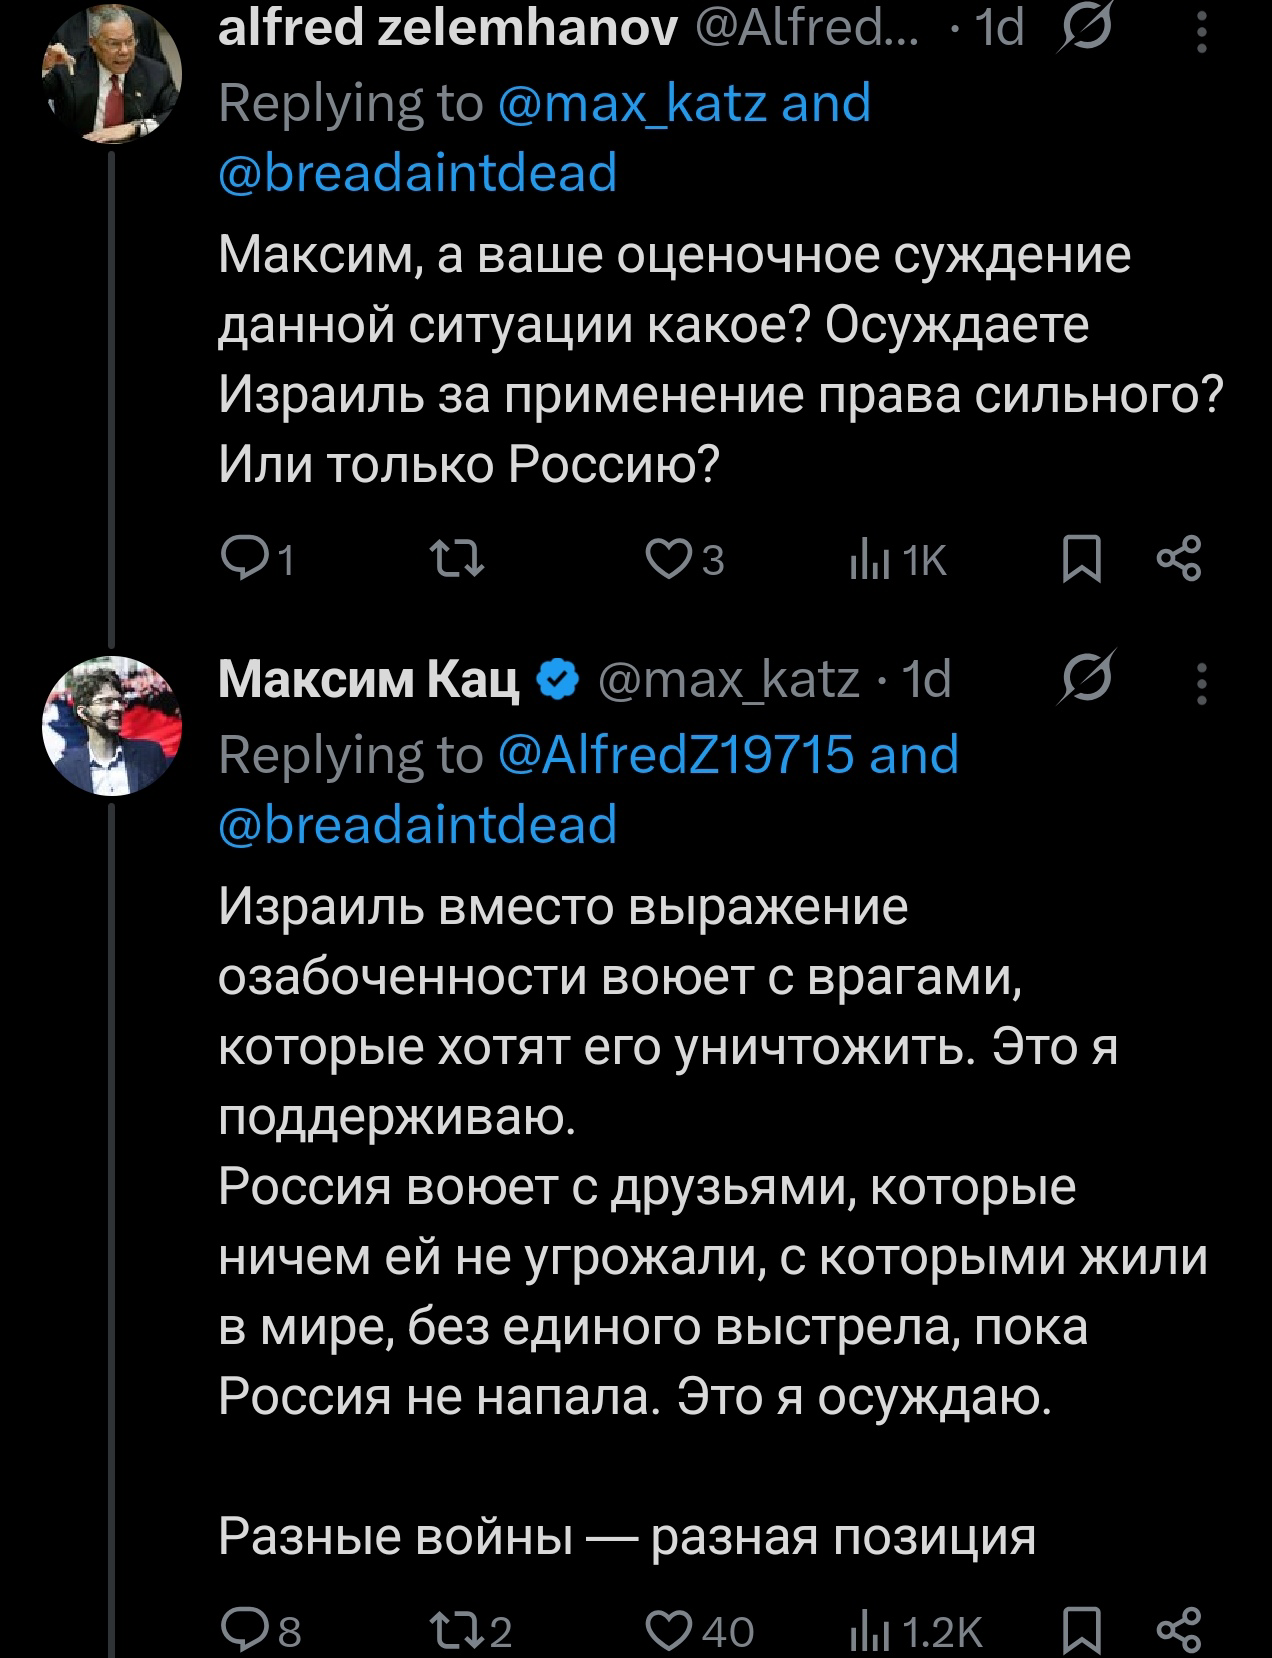1272x1658 pixels.
Task: Open the @max_katz mention in alfred's reply
Action: tap(633, 103)
